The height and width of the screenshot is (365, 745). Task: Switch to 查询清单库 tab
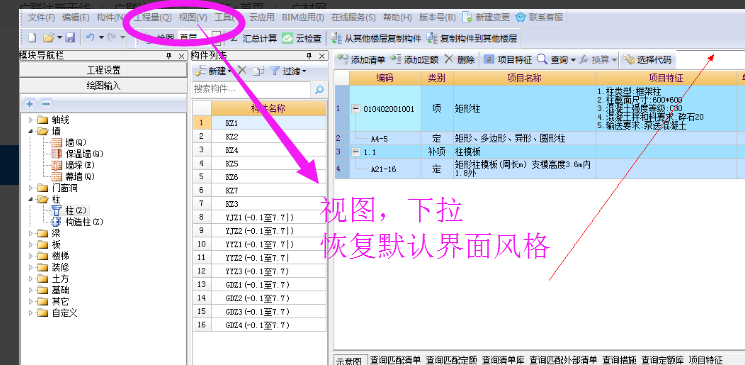click(504, 360)
